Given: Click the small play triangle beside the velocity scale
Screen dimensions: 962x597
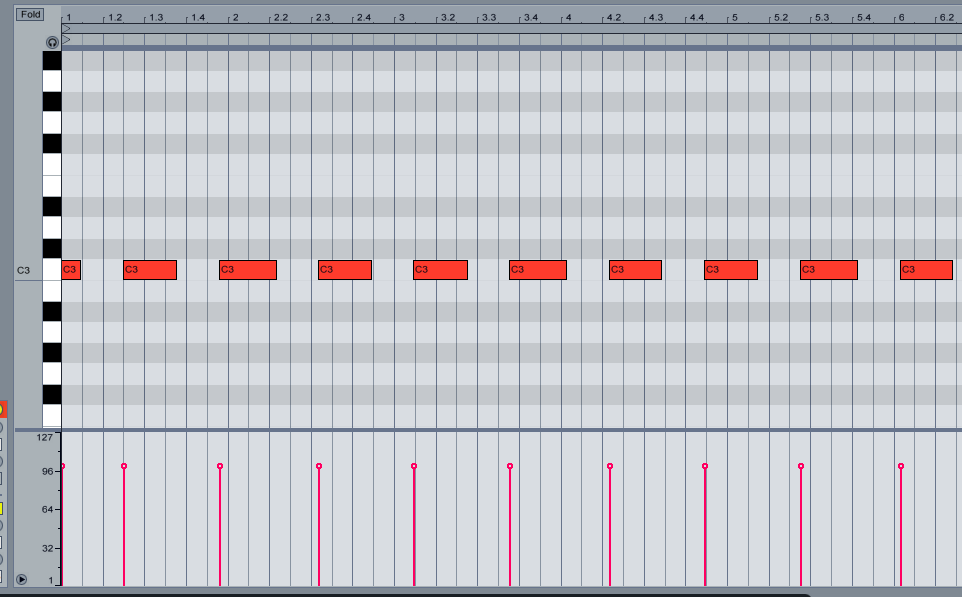Looking at the screenshot, I should 22,578.
